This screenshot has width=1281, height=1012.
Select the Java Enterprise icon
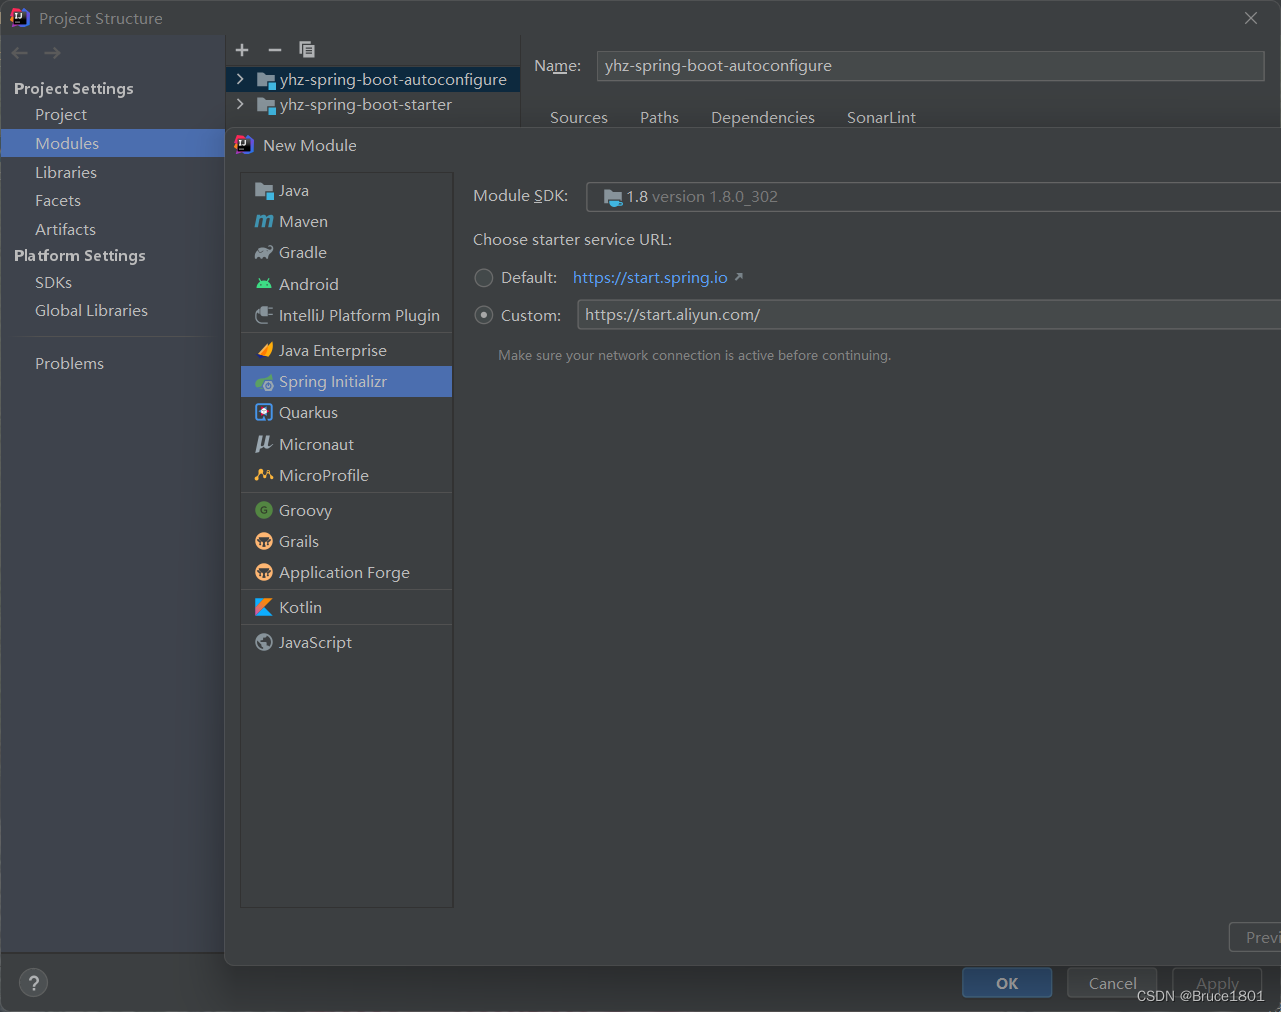click(264, 350)
